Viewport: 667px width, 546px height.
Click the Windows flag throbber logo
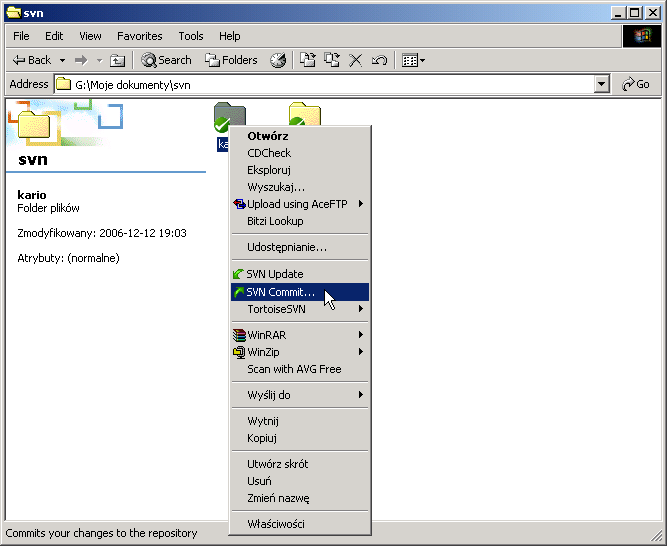642,36
